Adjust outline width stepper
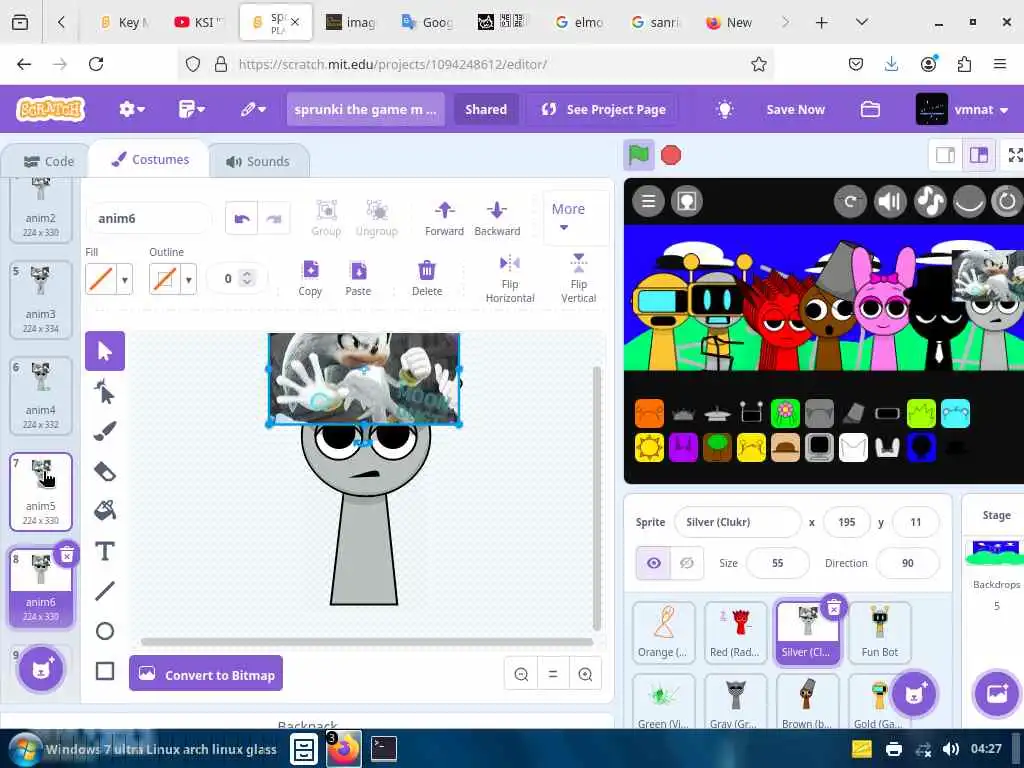1024x768 pixels. point(247,278)
